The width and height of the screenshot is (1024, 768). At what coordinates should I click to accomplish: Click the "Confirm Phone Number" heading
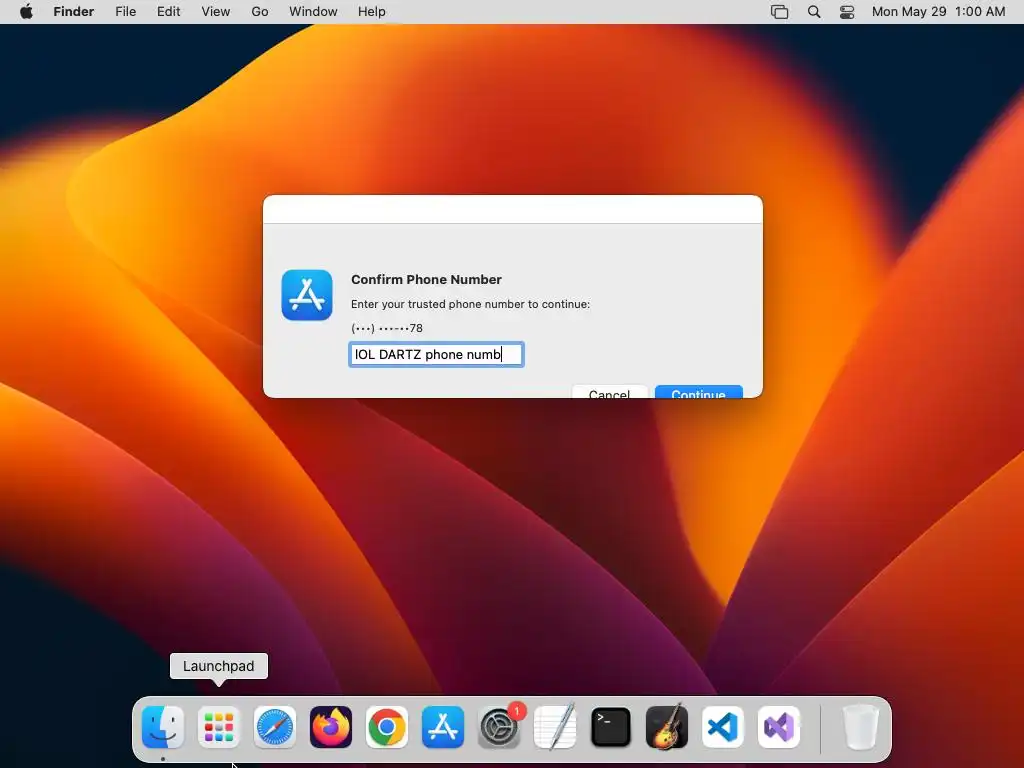click(x=426, y=280)
